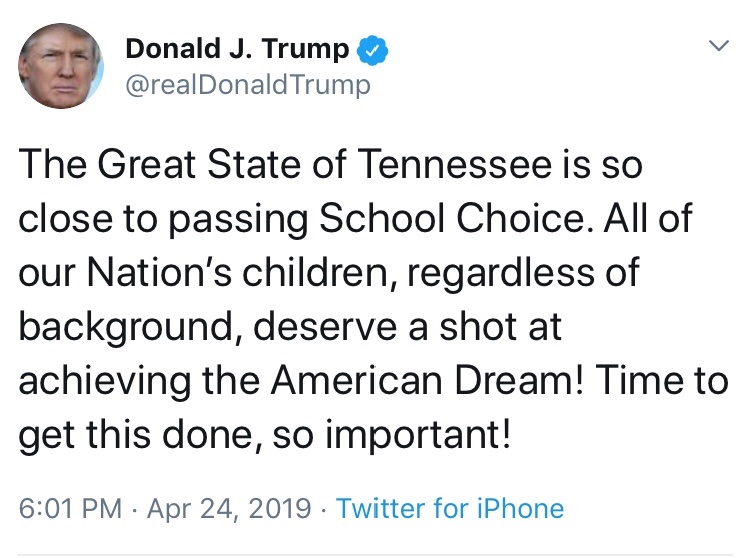Open the @realDonaldTrump handle

pos(248,85)
